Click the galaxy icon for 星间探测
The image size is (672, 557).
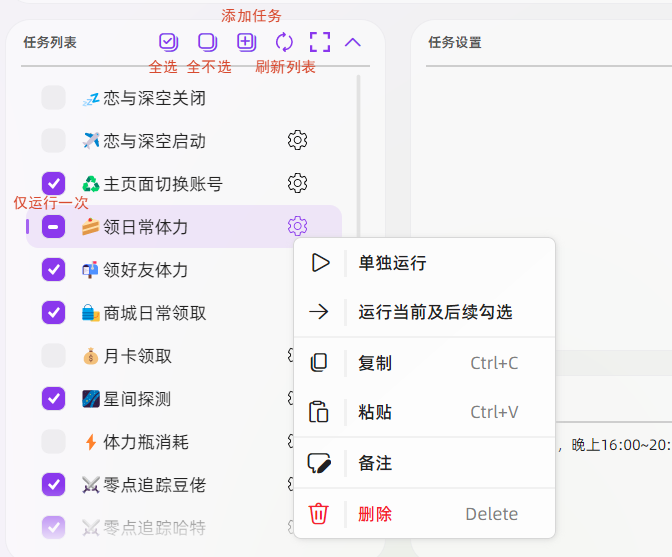click(x=91, y=399)
